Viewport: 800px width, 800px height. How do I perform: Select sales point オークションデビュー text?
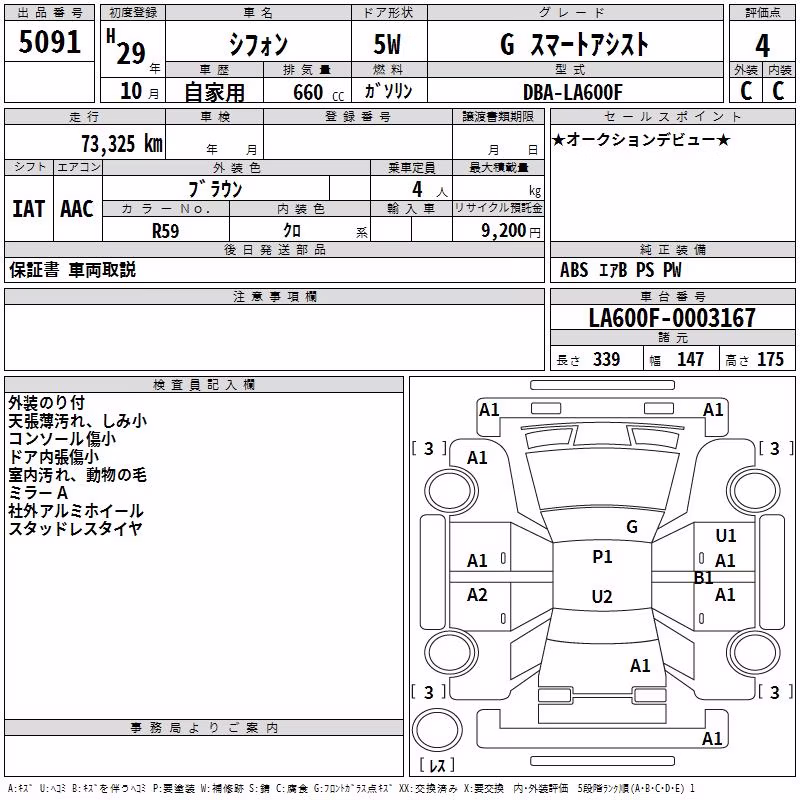point(641,139)
